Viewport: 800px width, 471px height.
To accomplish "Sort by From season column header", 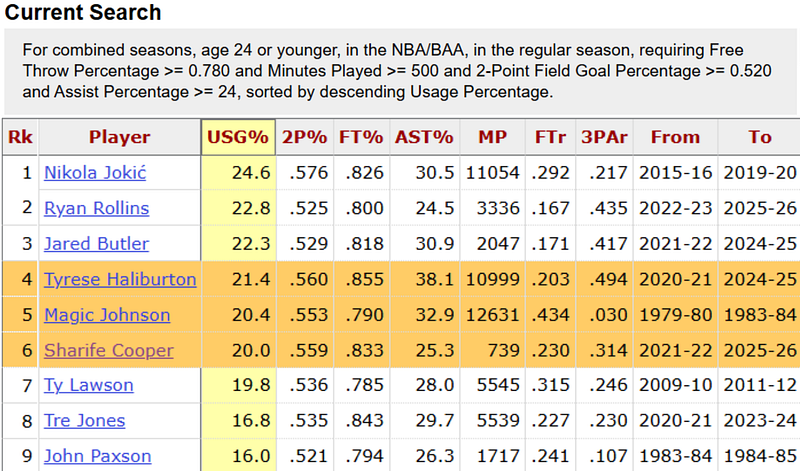I will pos(676,137).
